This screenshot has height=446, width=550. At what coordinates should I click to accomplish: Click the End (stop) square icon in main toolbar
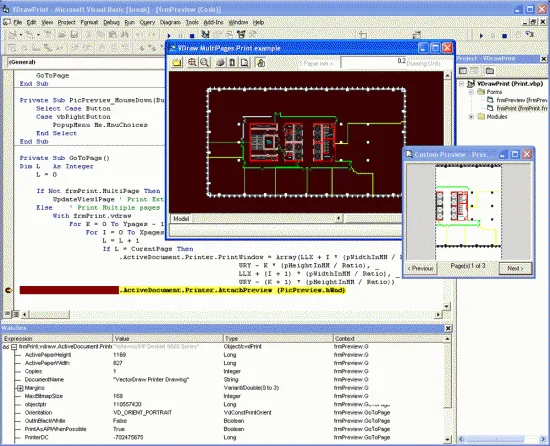pos(192,35)
